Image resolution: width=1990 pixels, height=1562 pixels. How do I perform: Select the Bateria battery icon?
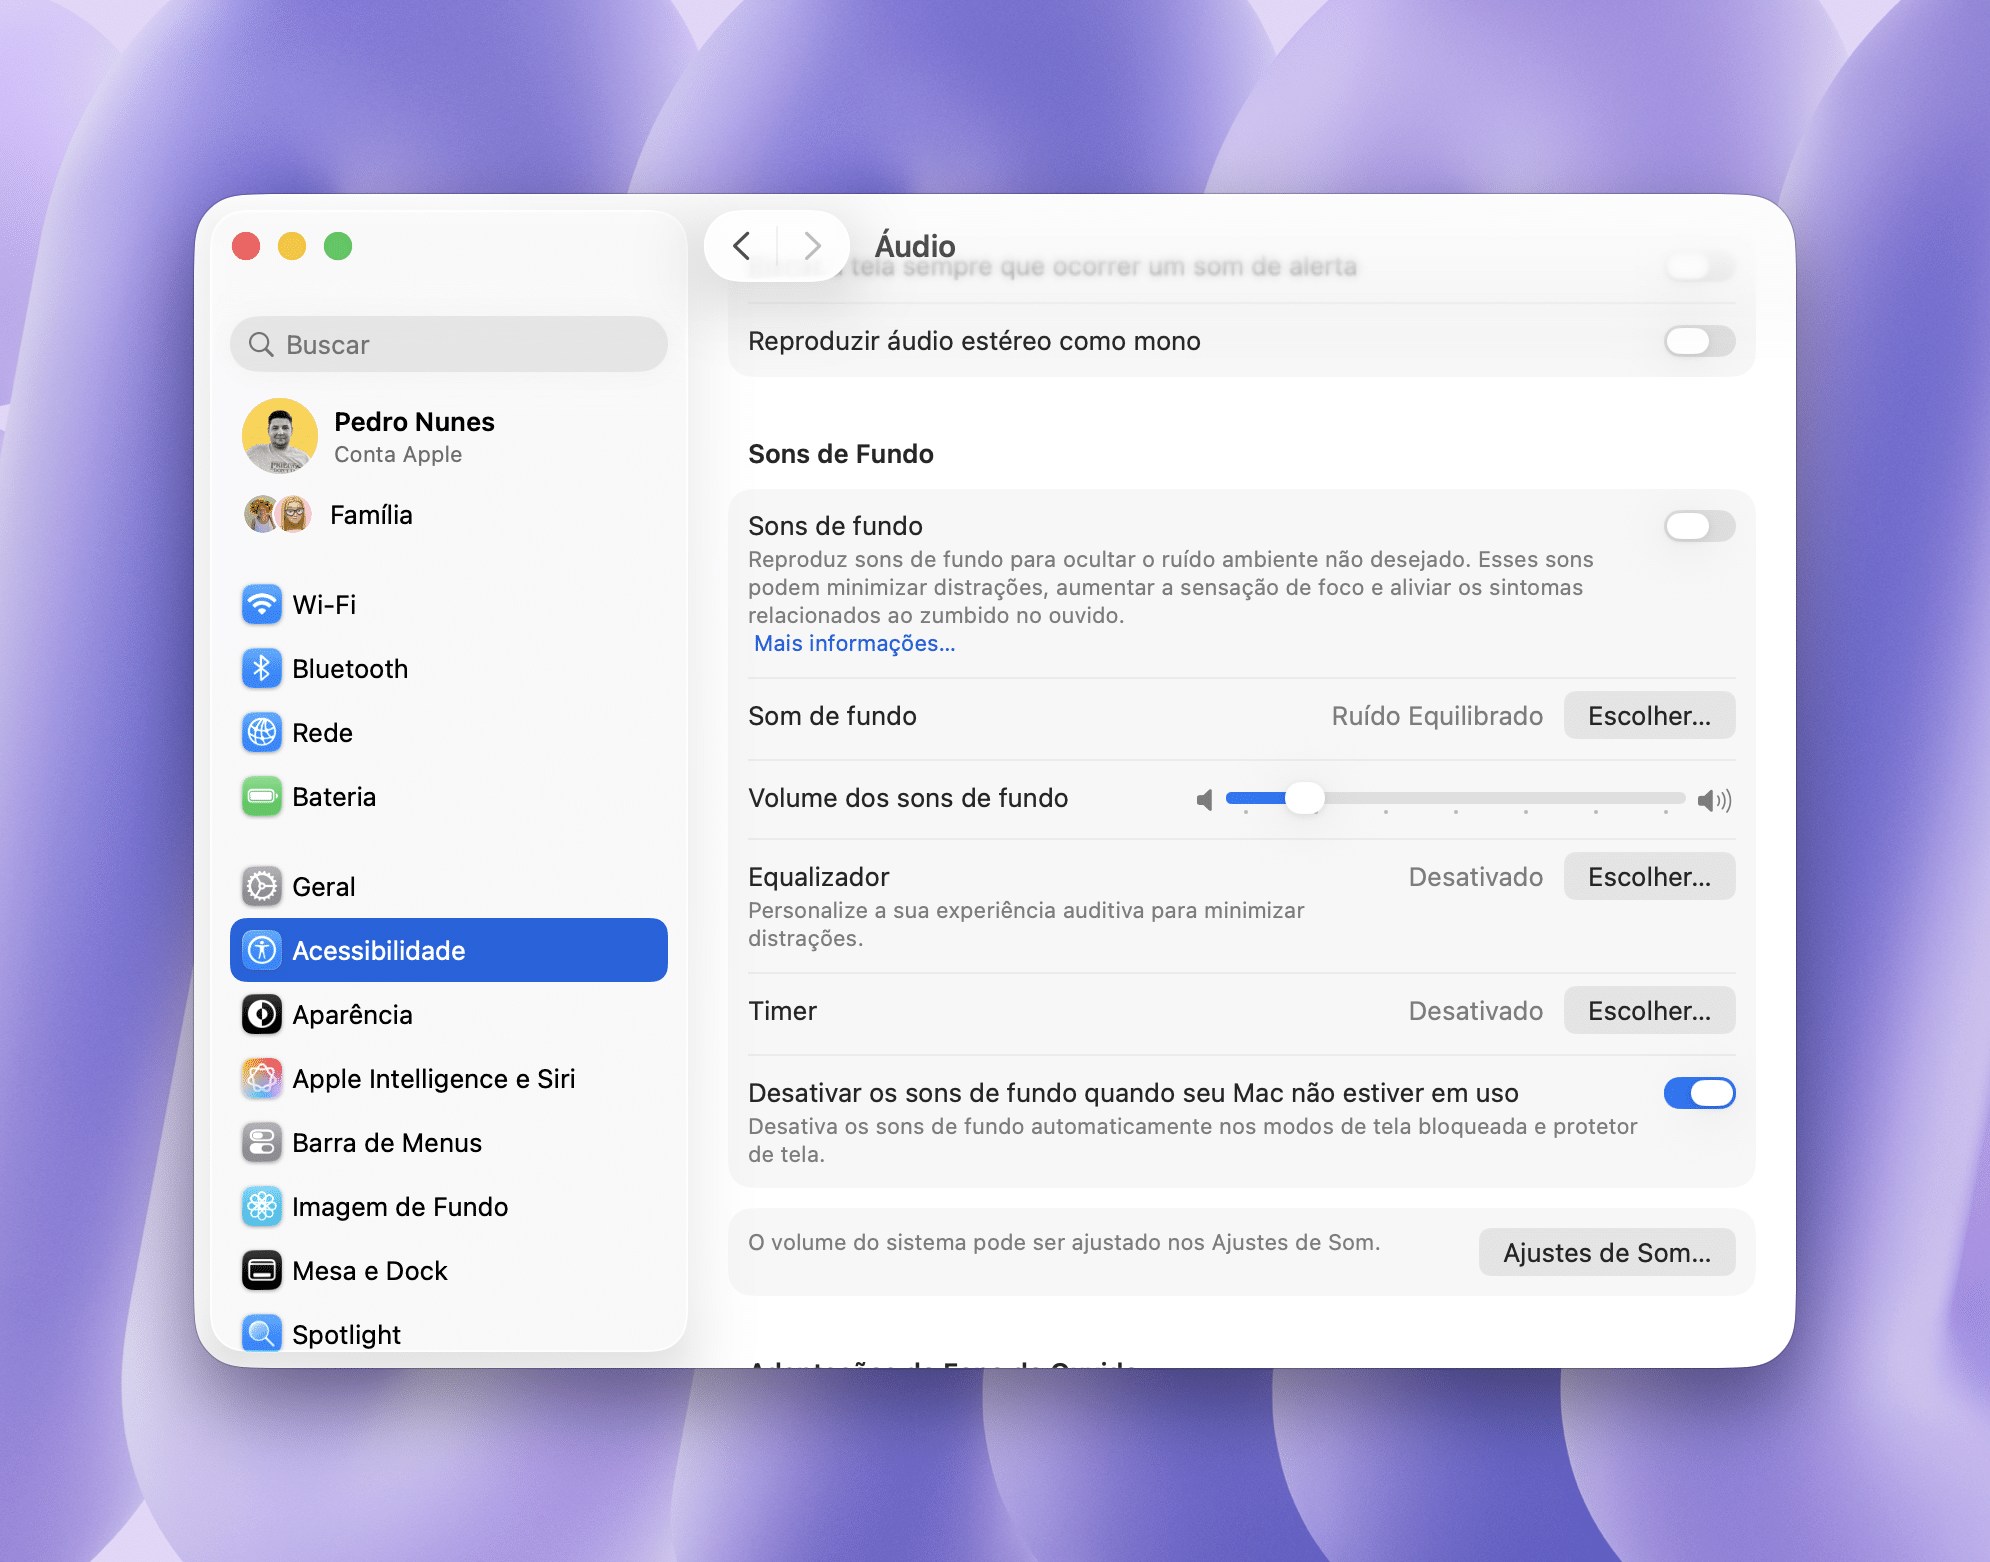pos(262,796)
